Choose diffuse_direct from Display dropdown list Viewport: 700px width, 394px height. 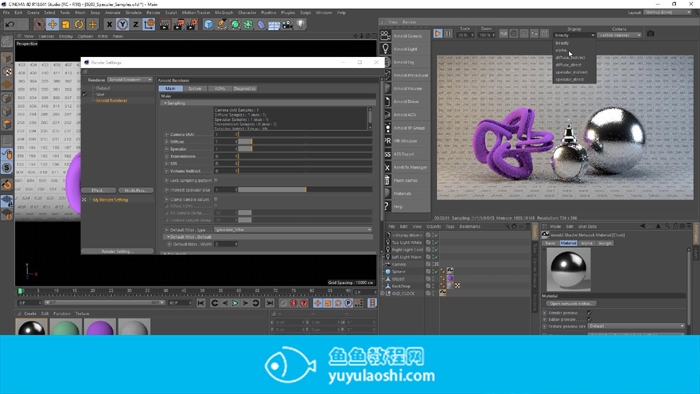[x=569, y=65]
